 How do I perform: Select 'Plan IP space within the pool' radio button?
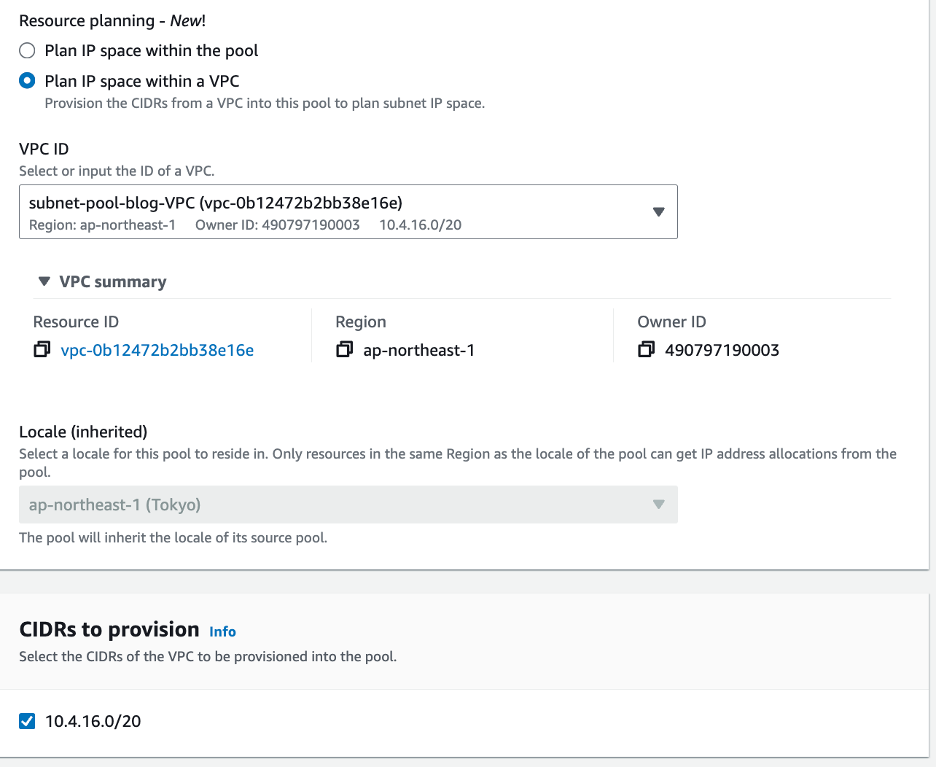(x=28, y=51)
